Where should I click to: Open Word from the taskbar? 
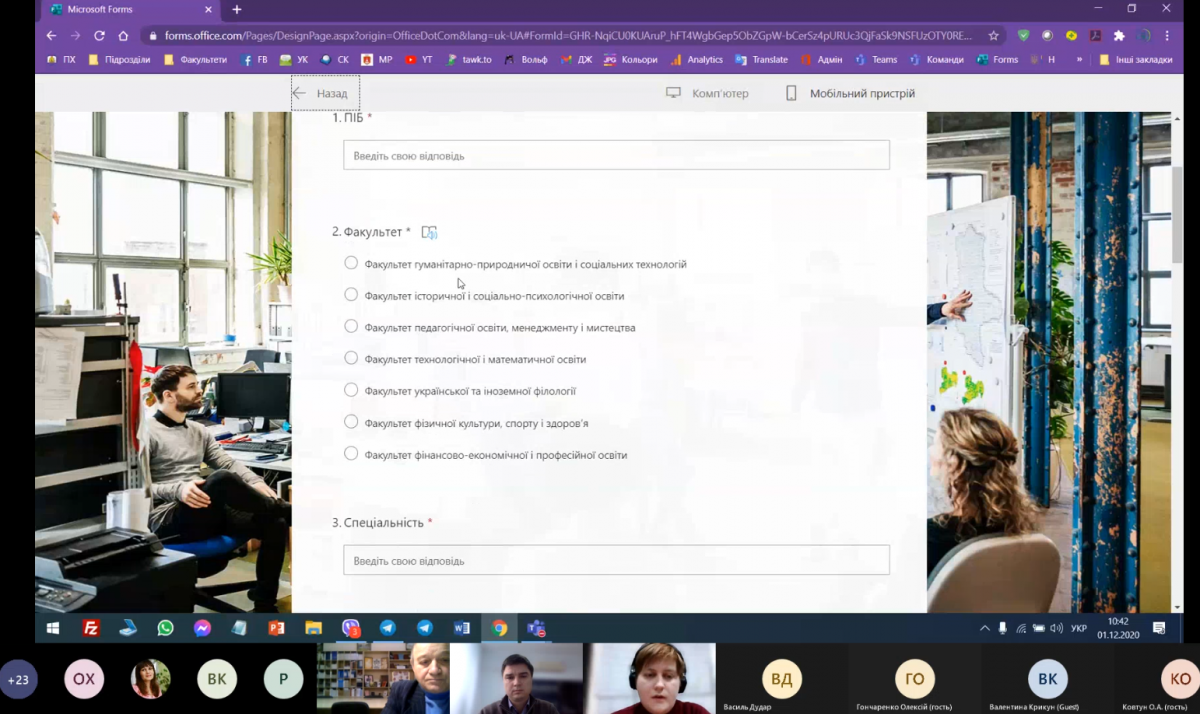(x=462, y=628)
